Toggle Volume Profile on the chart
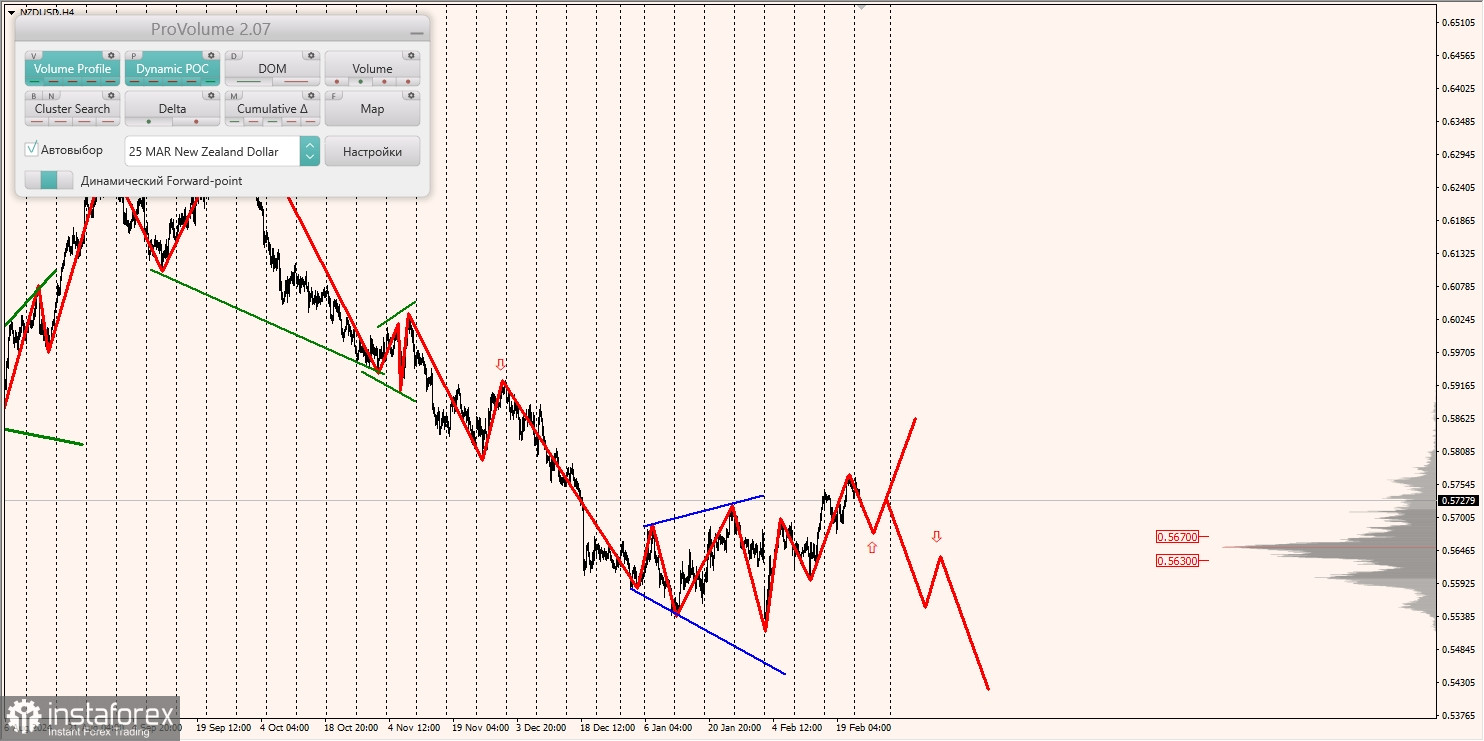Image resolution: width=1484 pixels, height=741 pixels. click(x=72, y=69)
